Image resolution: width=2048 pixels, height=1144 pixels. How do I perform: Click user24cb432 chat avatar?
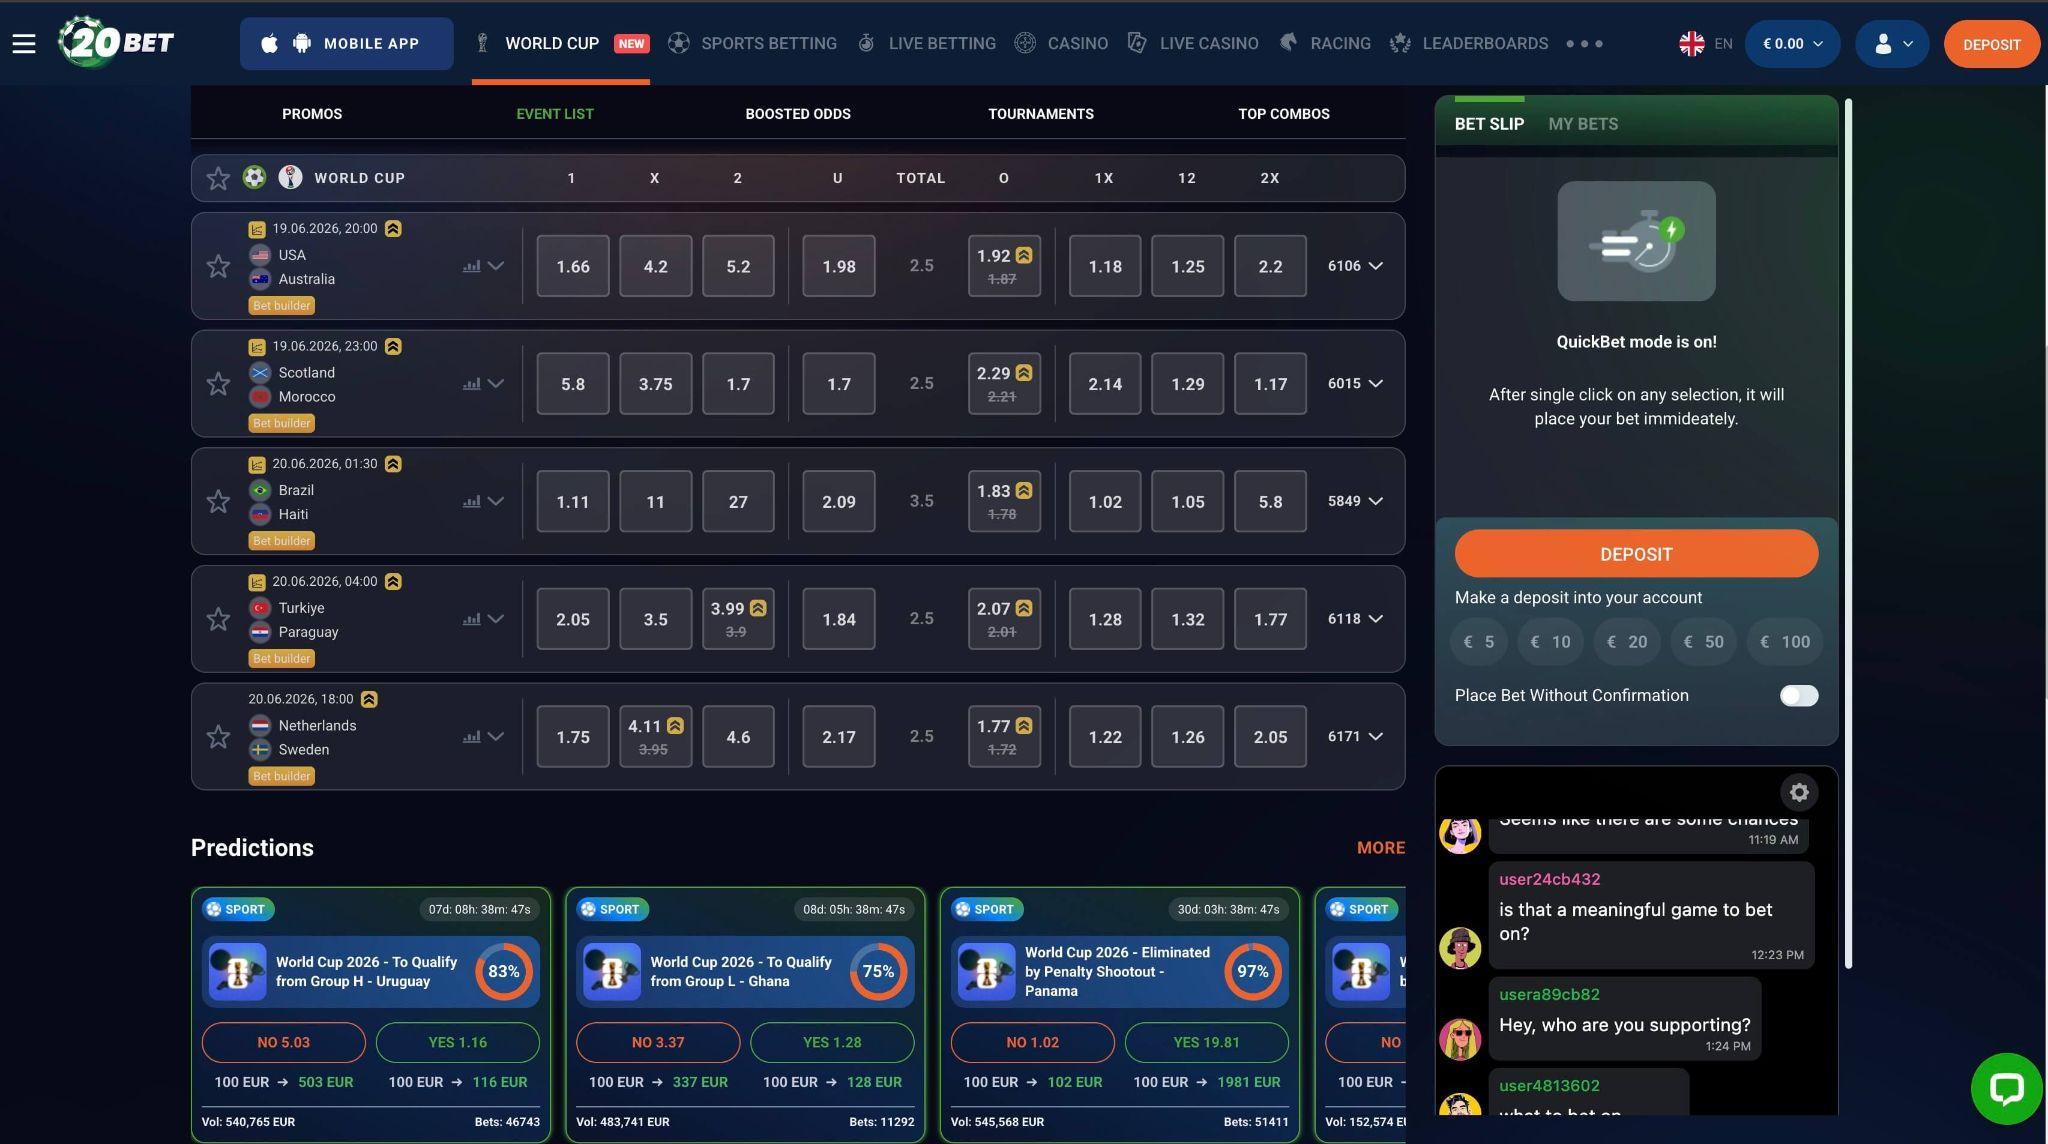point(1460,948)
